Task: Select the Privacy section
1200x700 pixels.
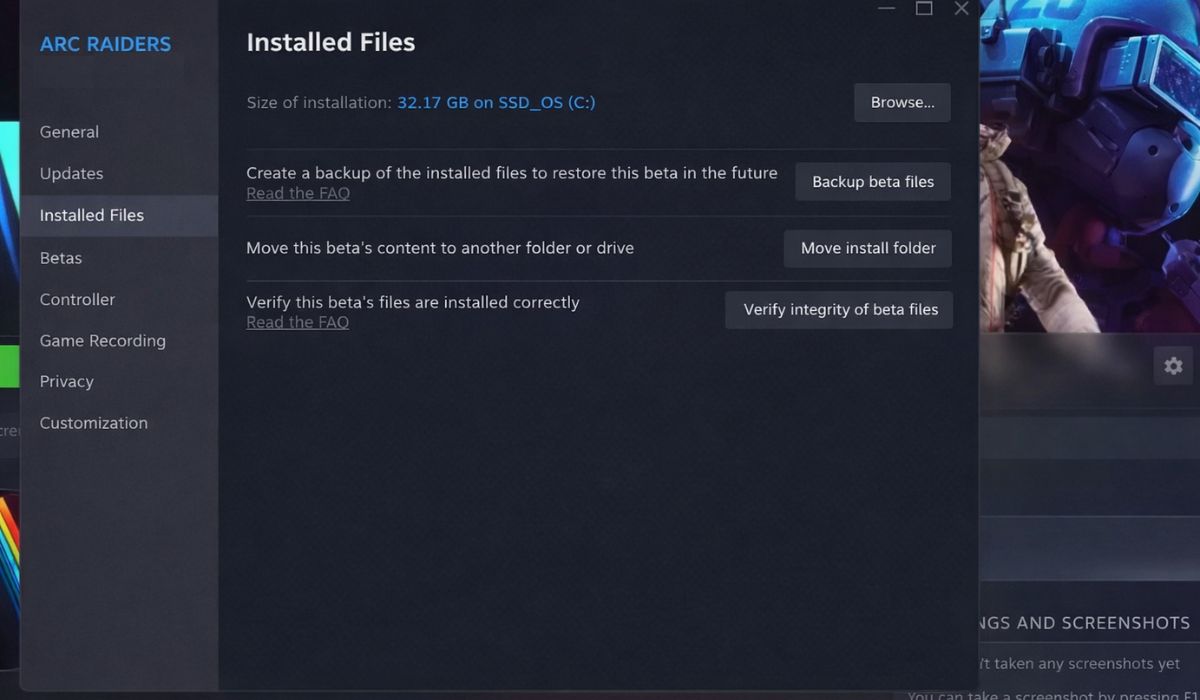Action: click(66, 381)
